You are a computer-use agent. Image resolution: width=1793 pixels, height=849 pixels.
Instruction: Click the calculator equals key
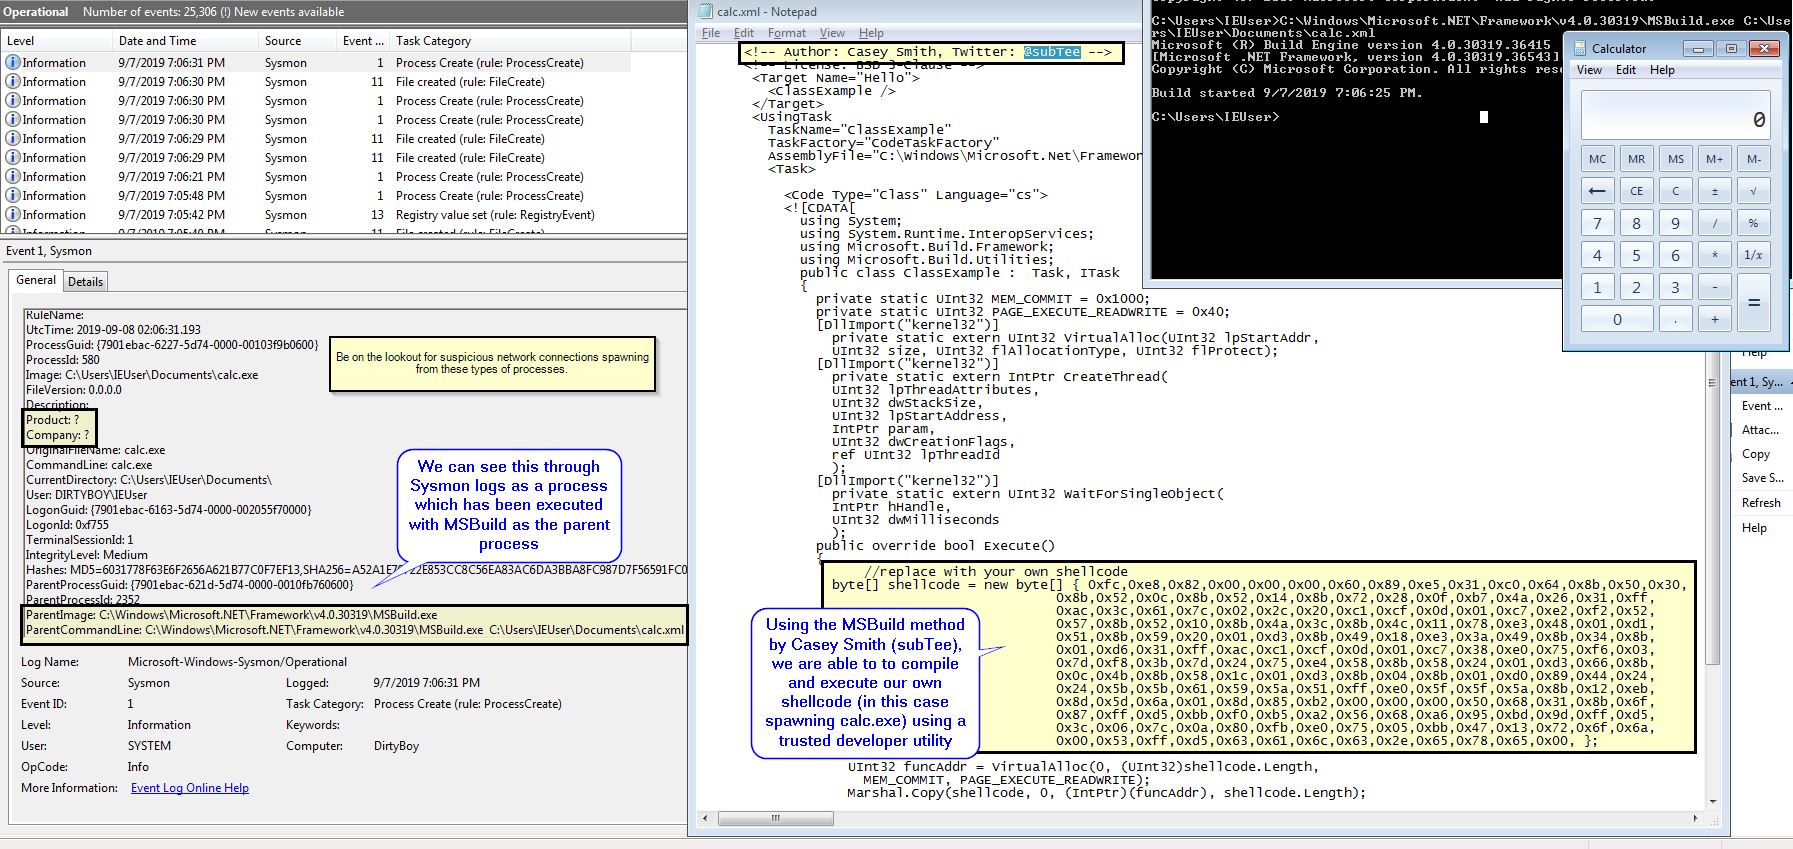tap(1753, 303)
